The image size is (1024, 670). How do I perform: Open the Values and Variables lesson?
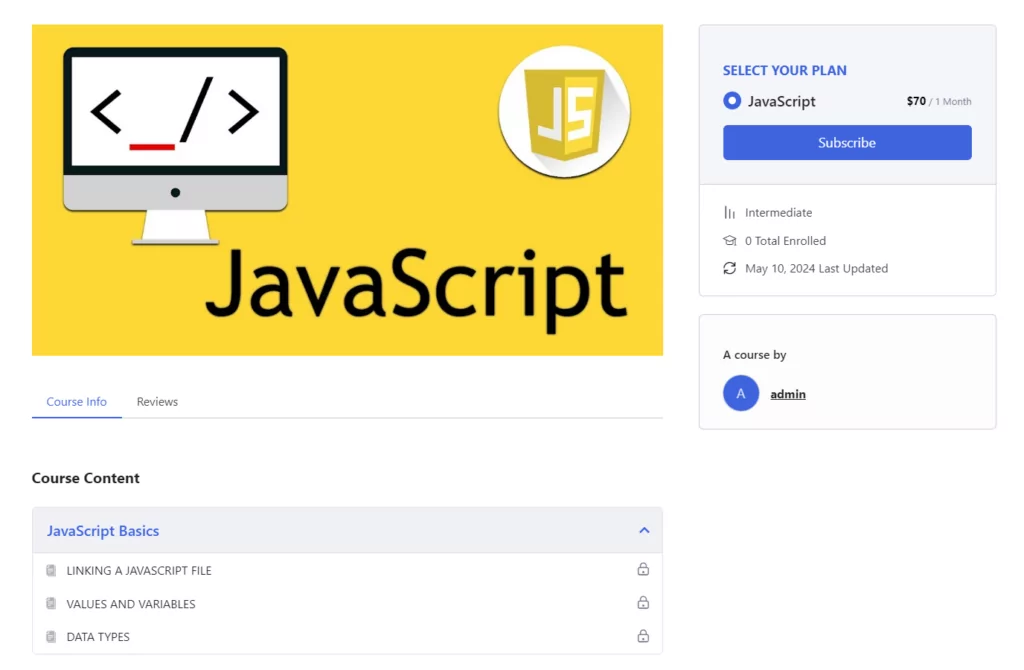click(x=131, y=604)
